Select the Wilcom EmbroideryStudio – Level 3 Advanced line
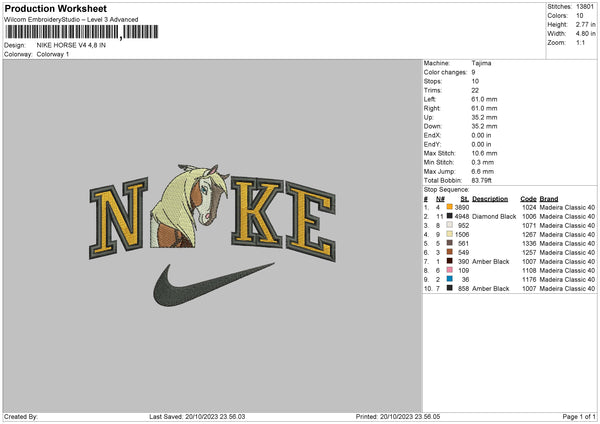 (71, 20)
